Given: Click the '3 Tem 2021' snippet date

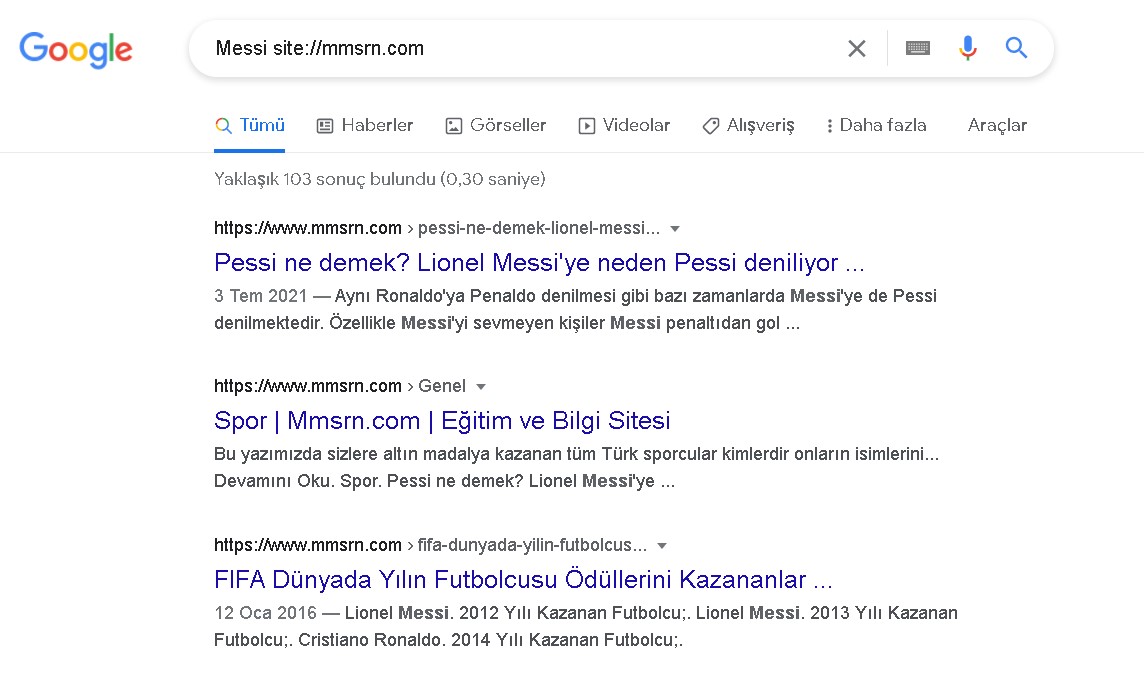Looking at the screenshot, I should [x=260, y=296].
